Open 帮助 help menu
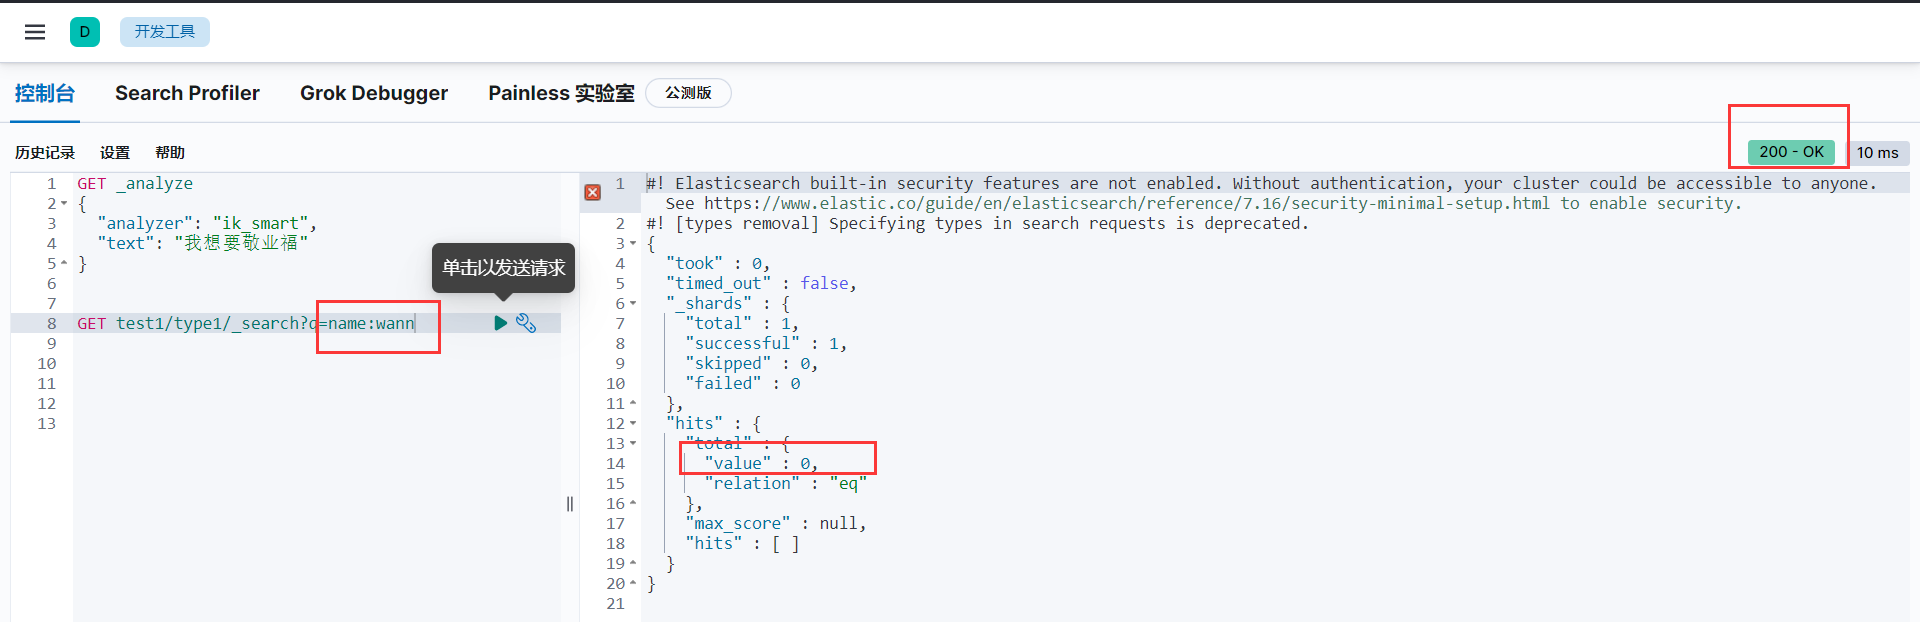Screen dimensions: 1920x622 [170, 153]
